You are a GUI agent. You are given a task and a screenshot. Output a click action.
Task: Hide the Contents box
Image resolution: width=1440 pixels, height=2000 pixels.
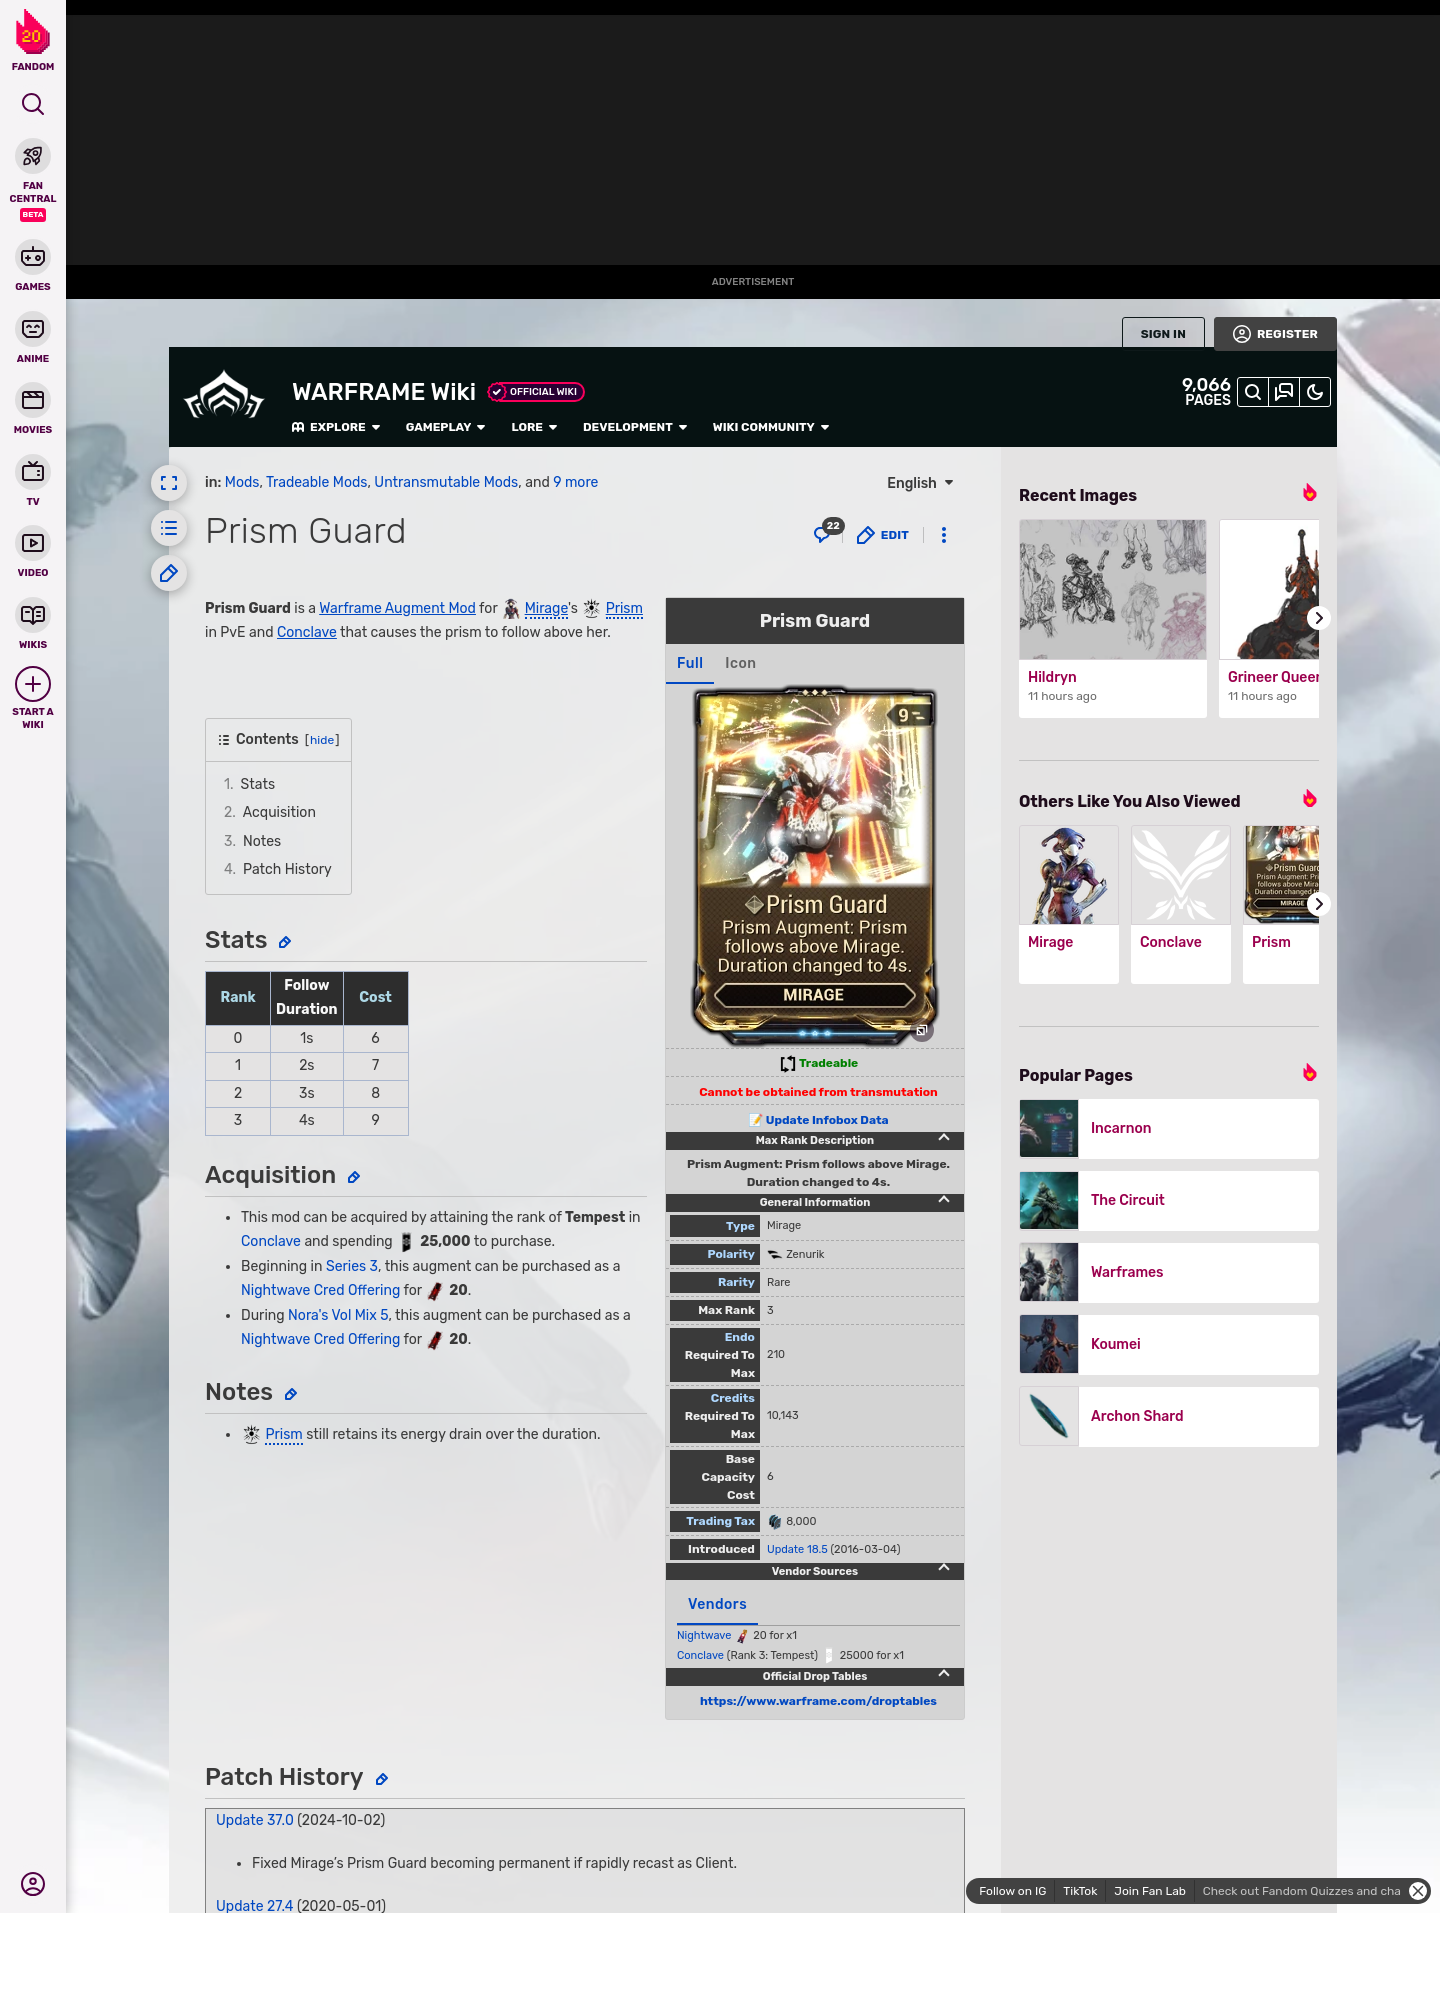click(322, 740)
